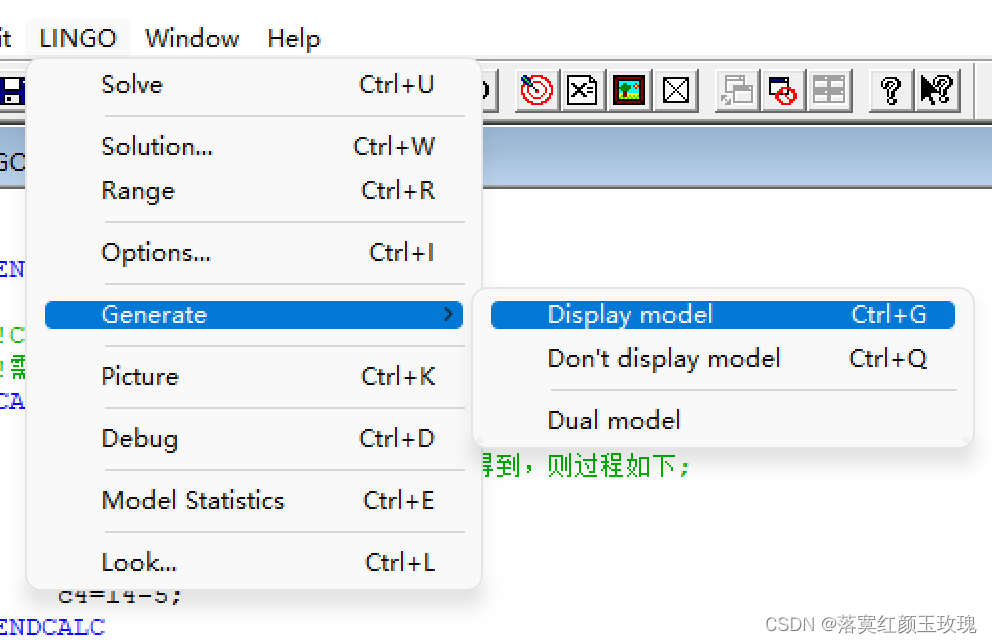
Task: Click the Options crossed-box toolbar icon
Action: coord(675,90)
